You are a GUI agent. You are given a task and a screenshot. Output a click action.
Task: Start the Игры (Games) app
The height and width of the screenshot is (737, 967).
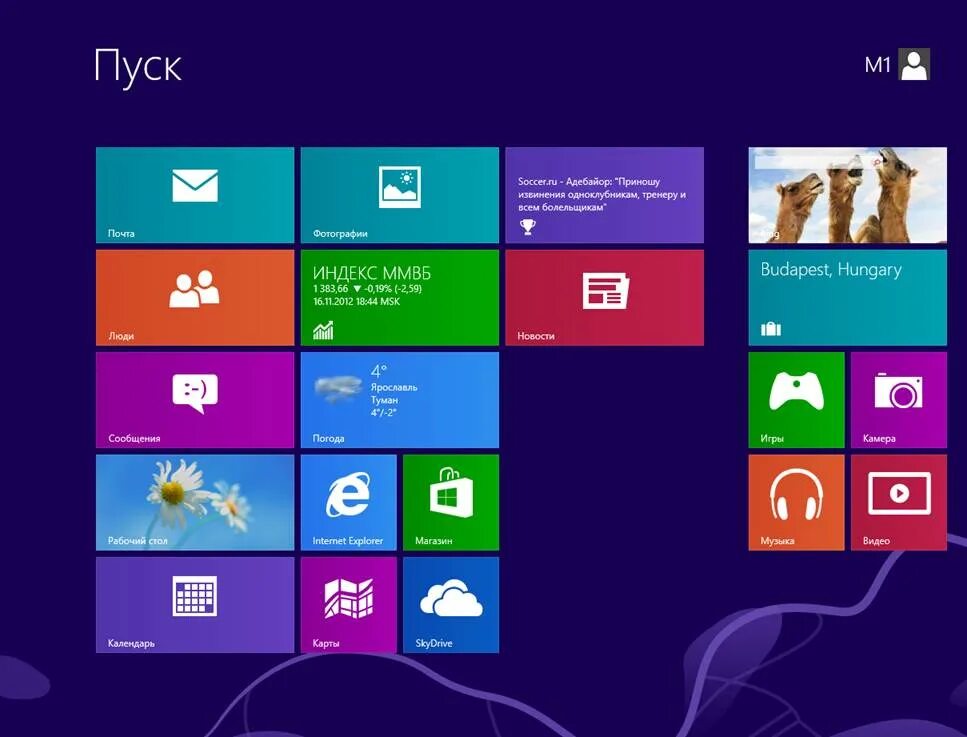point(795,400)
